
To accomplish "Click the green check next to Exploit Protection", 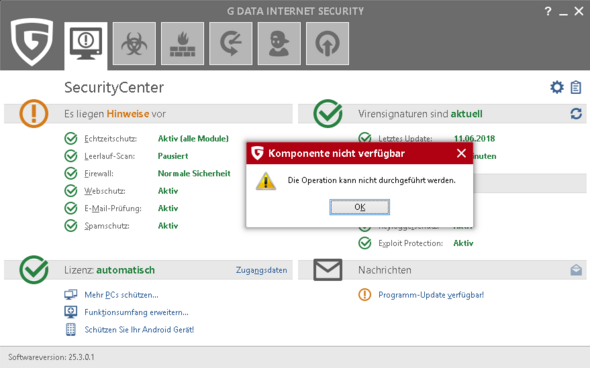I will 365,243.
